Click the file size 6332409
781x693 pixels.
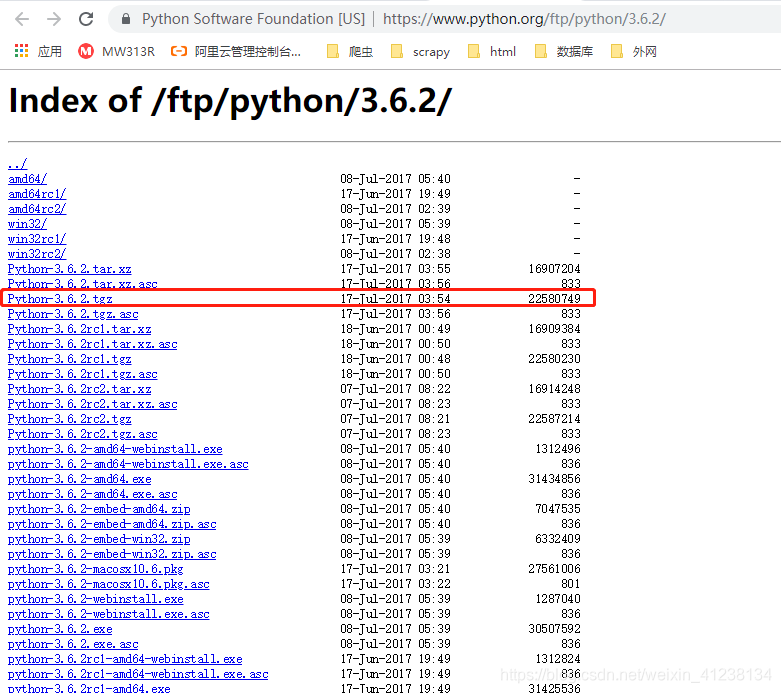(x=558, y=539)
